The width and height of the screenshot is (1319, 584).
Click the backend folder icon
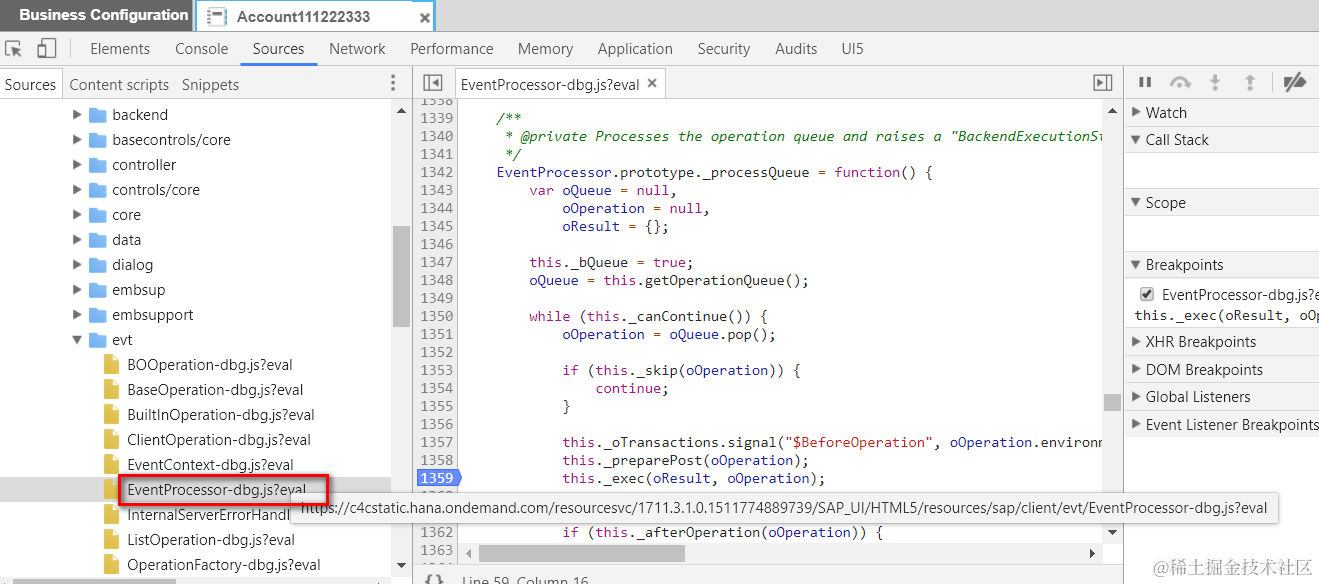[x=97, y=114]
